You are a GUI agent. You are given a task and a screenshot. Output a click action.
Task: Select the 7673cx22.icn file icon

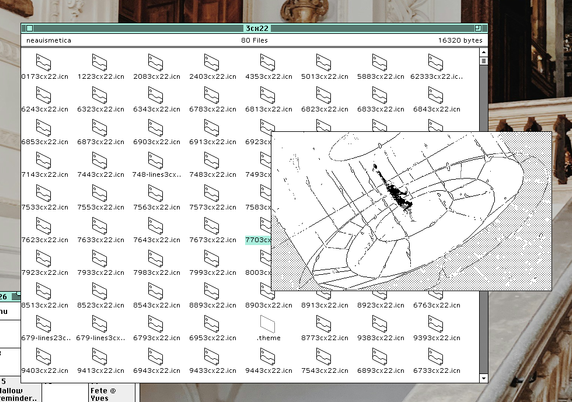coord(211,226)
